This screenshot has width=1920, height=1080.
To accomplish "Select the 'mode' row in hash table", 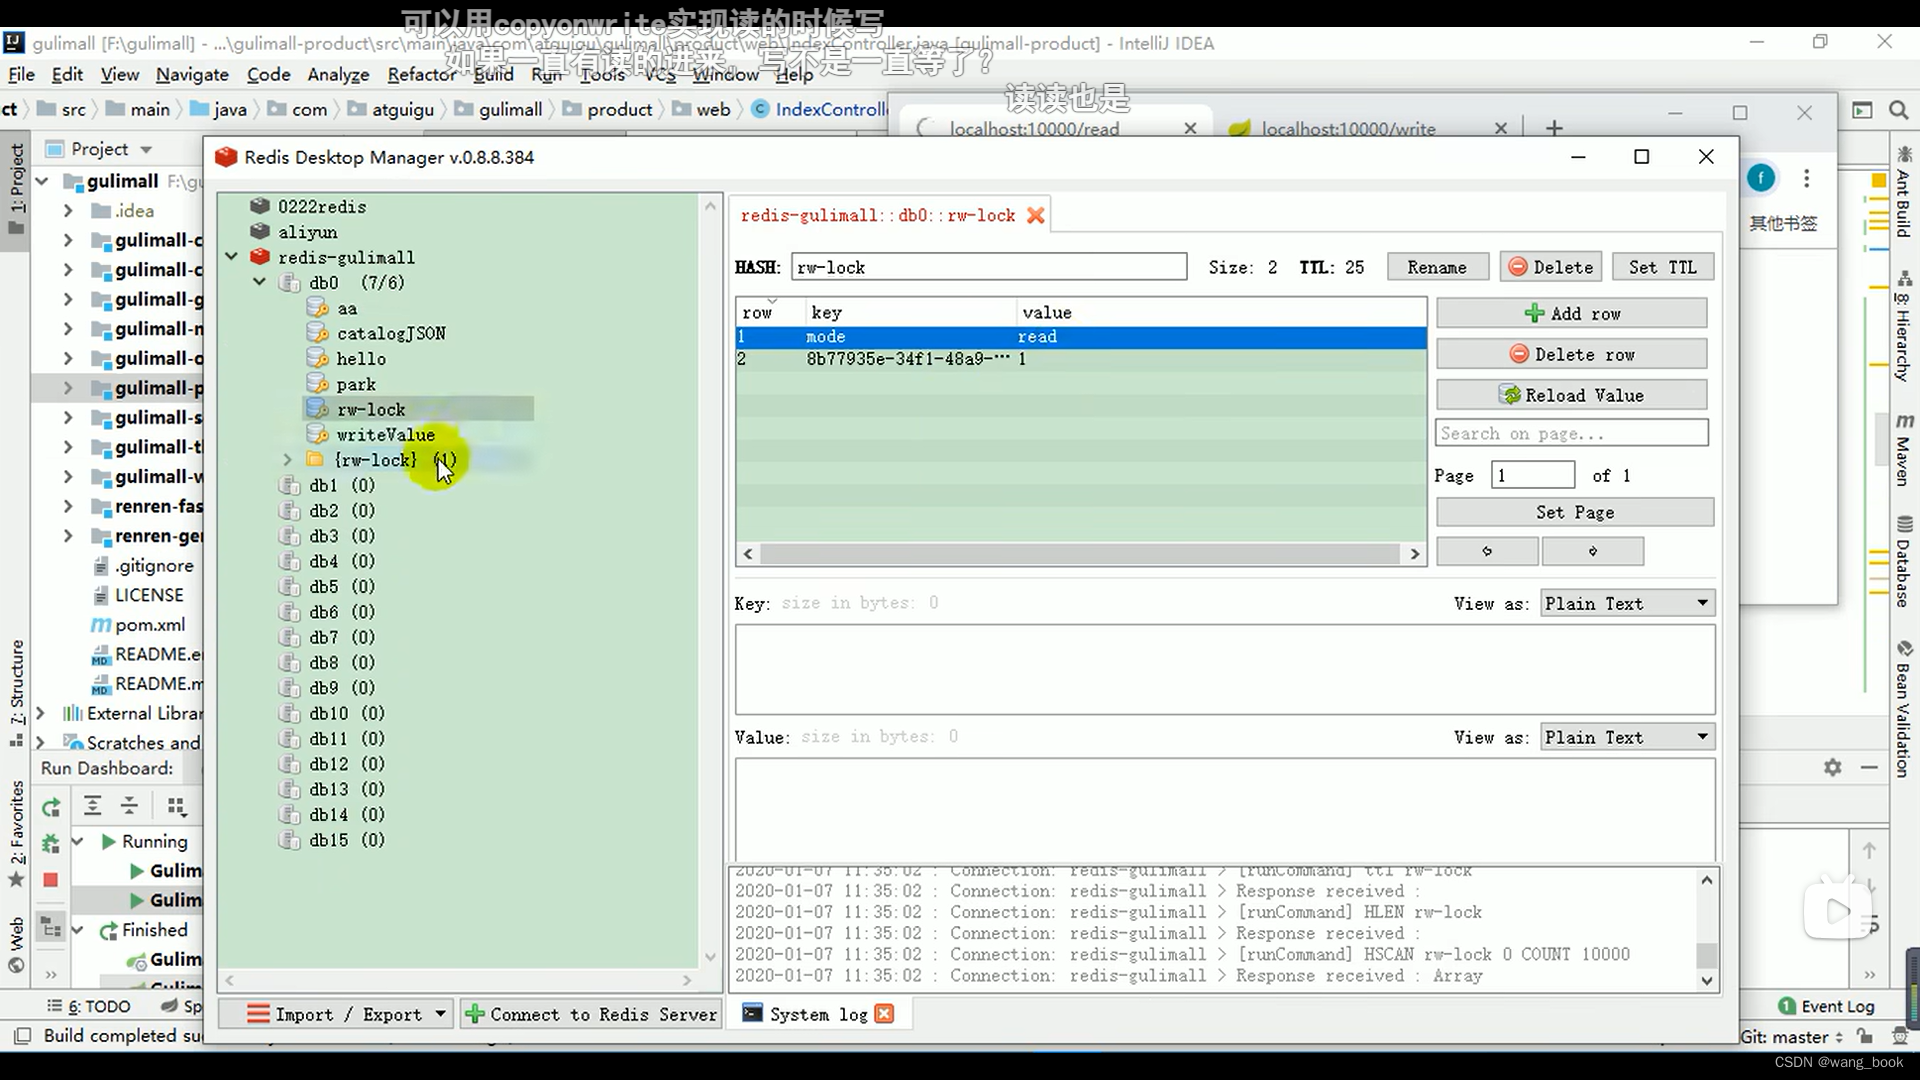I will point(1081,337).
